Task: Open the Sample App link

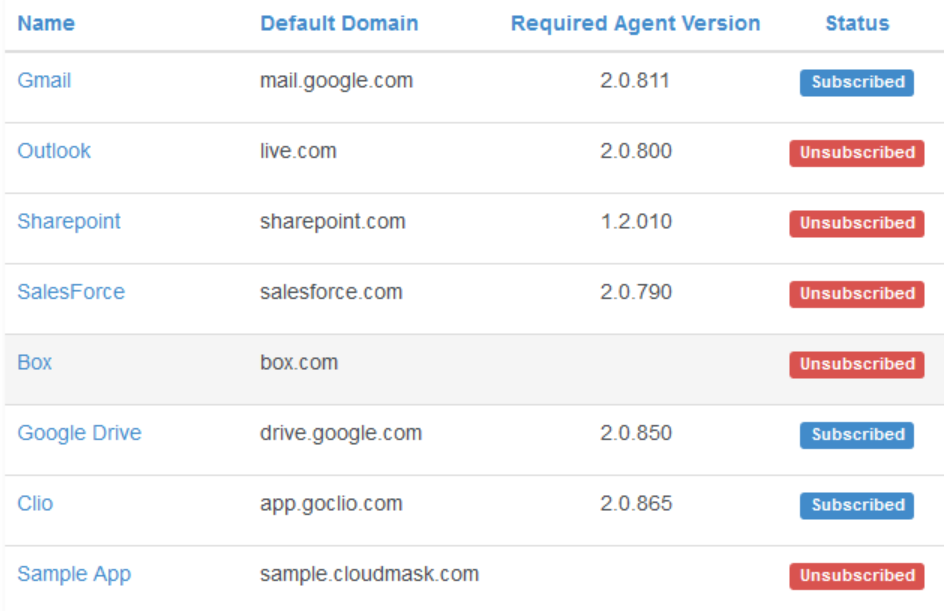Action: [74, 574]
